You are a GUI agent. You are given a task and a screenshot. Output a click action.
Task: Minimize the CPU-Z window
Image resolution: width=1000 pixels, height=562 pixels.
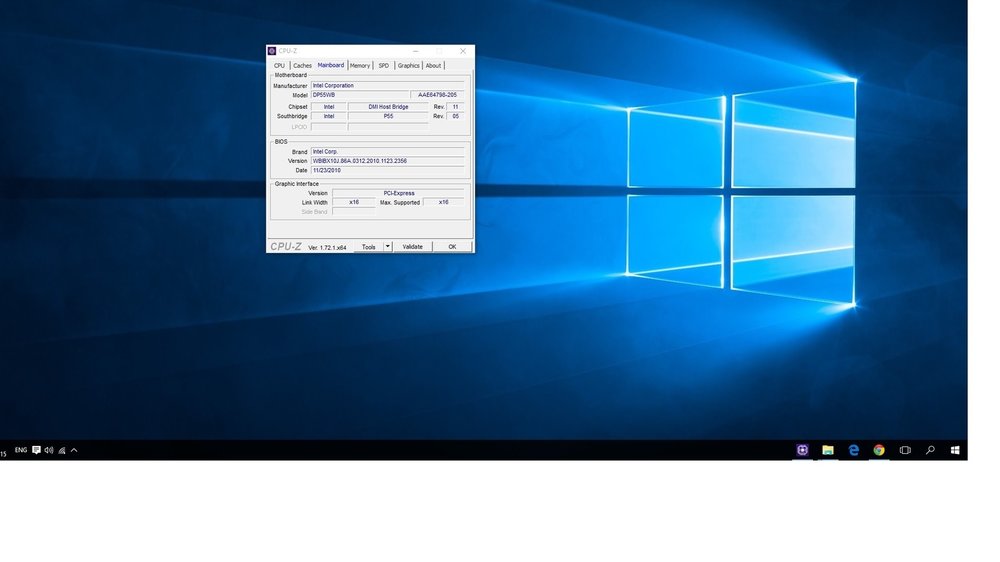416,51
